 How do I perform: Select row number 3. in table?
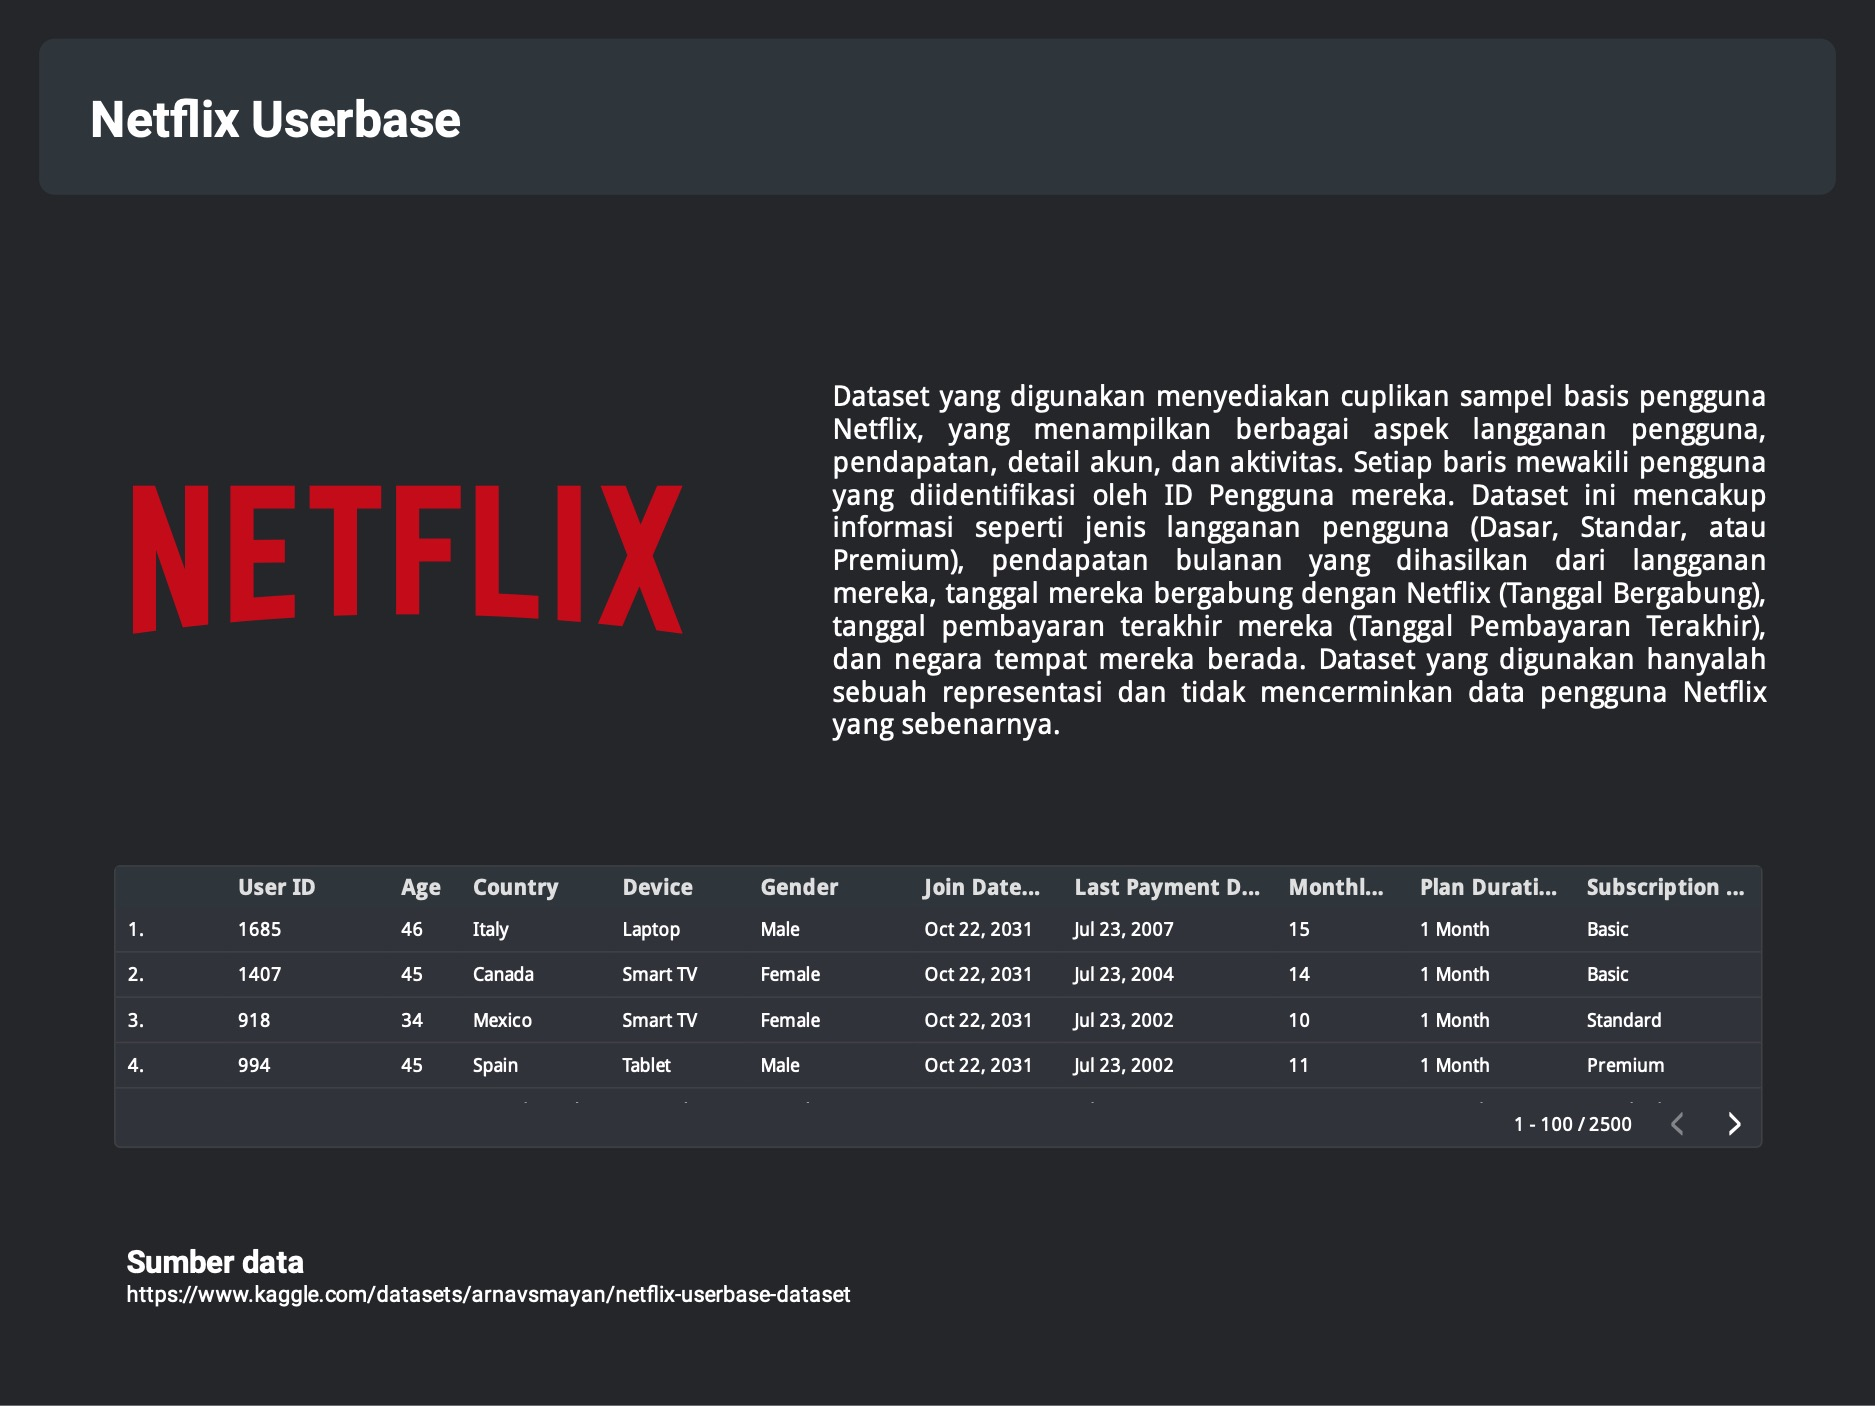point(136,1020)
